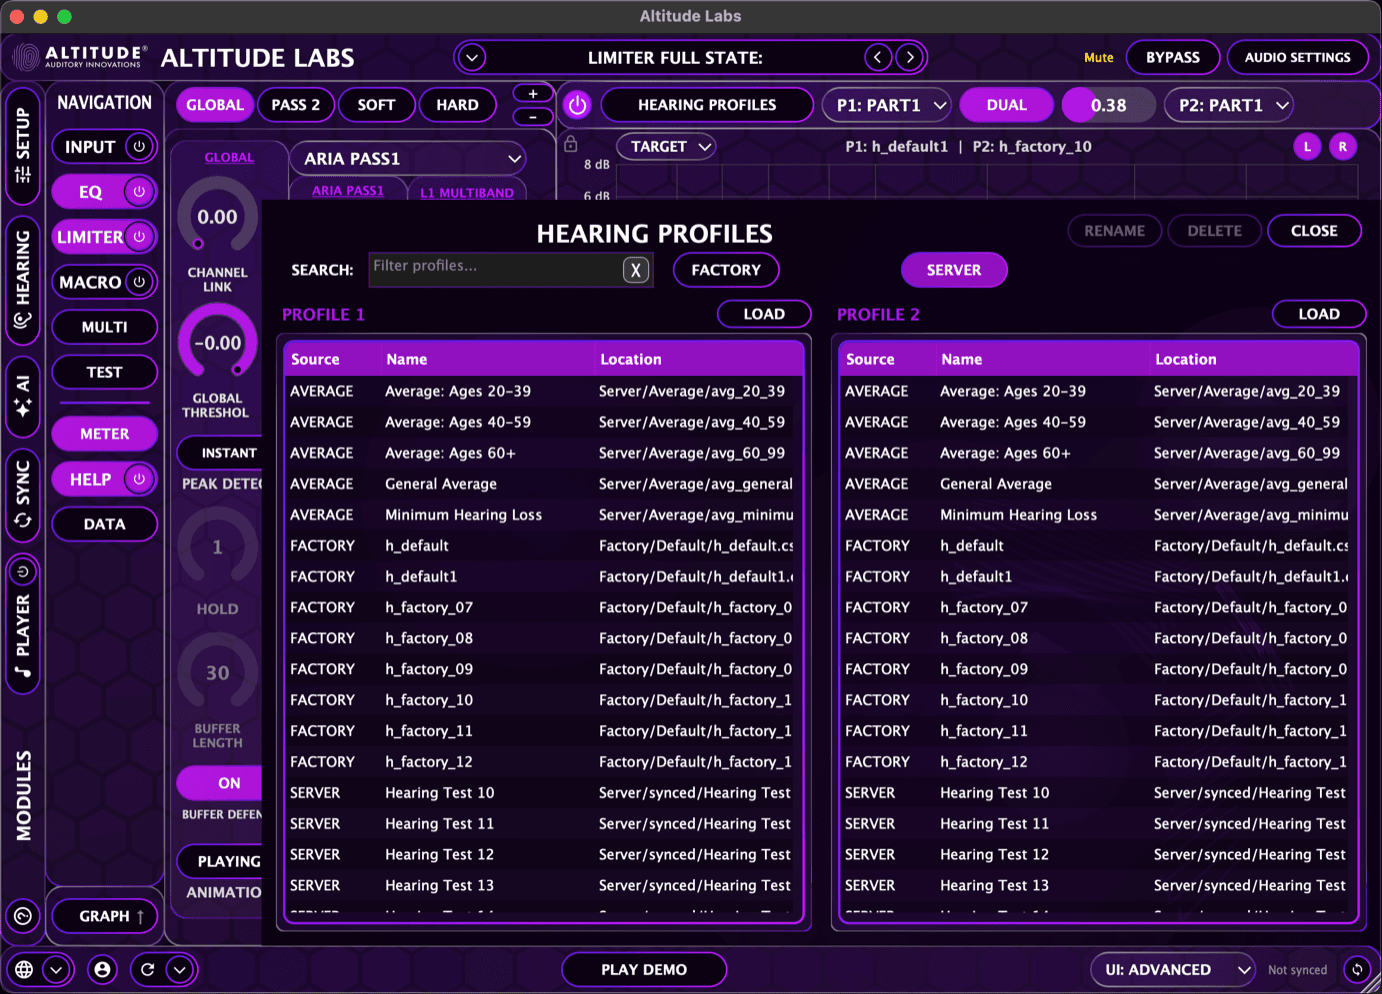Adjust the GLOBAL THRESHOLD knob
The width and height of the screenshot is (1382, 994).
coord(216,342)
